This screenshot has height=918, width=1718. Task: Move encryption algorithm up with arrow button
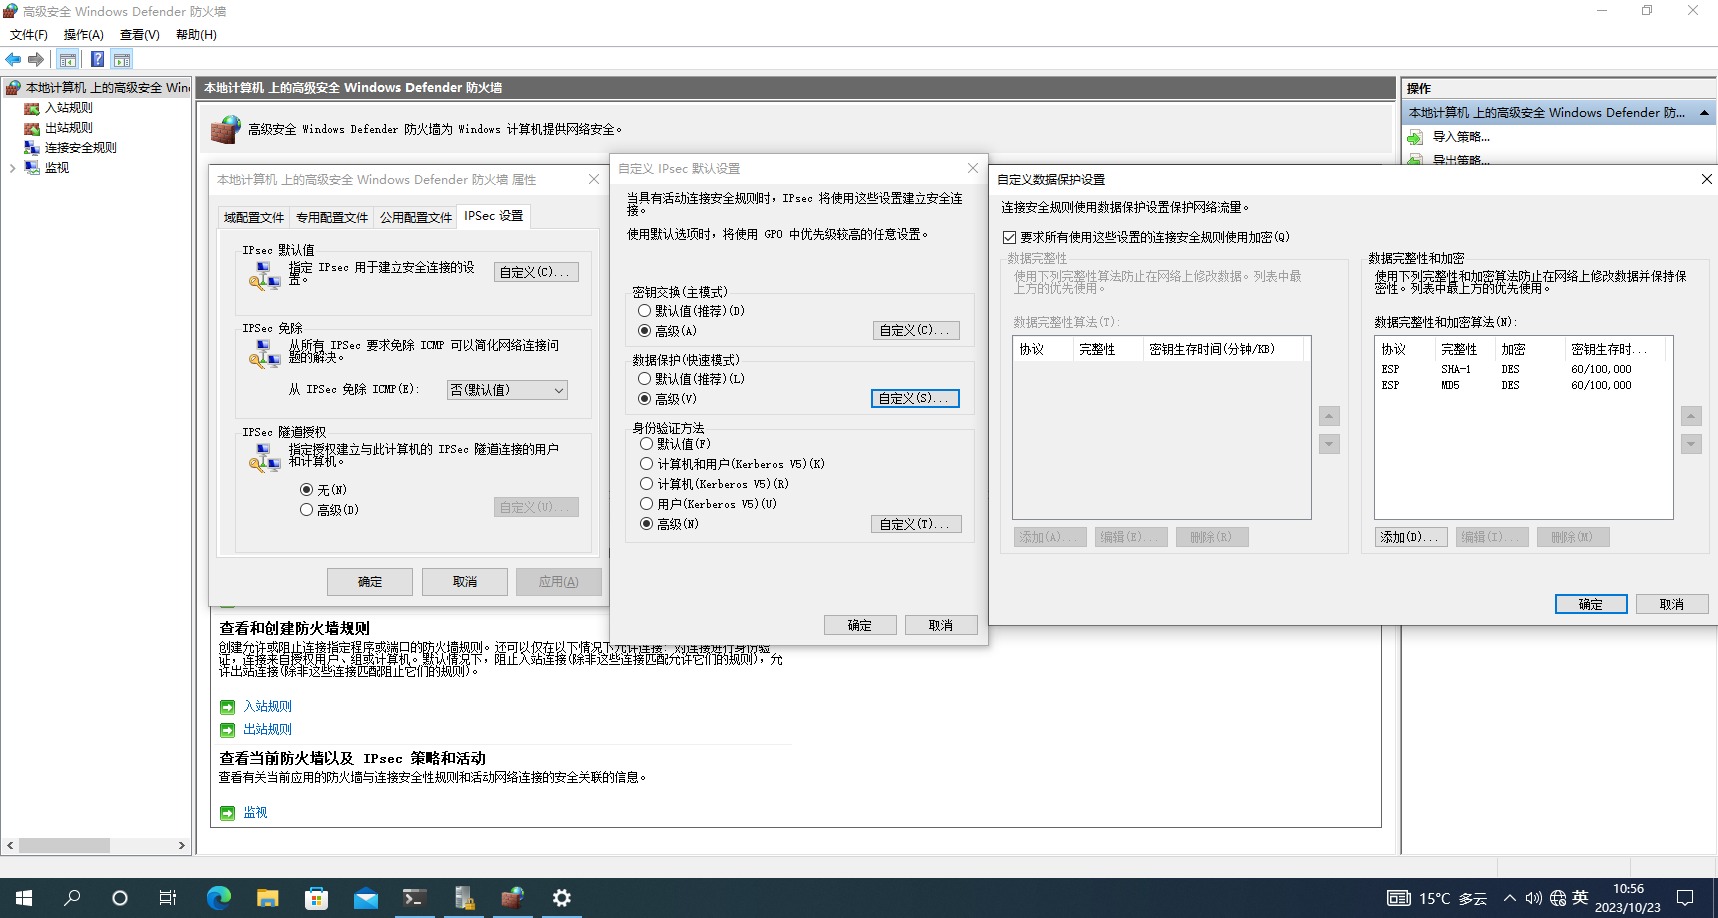[1691, 416]
